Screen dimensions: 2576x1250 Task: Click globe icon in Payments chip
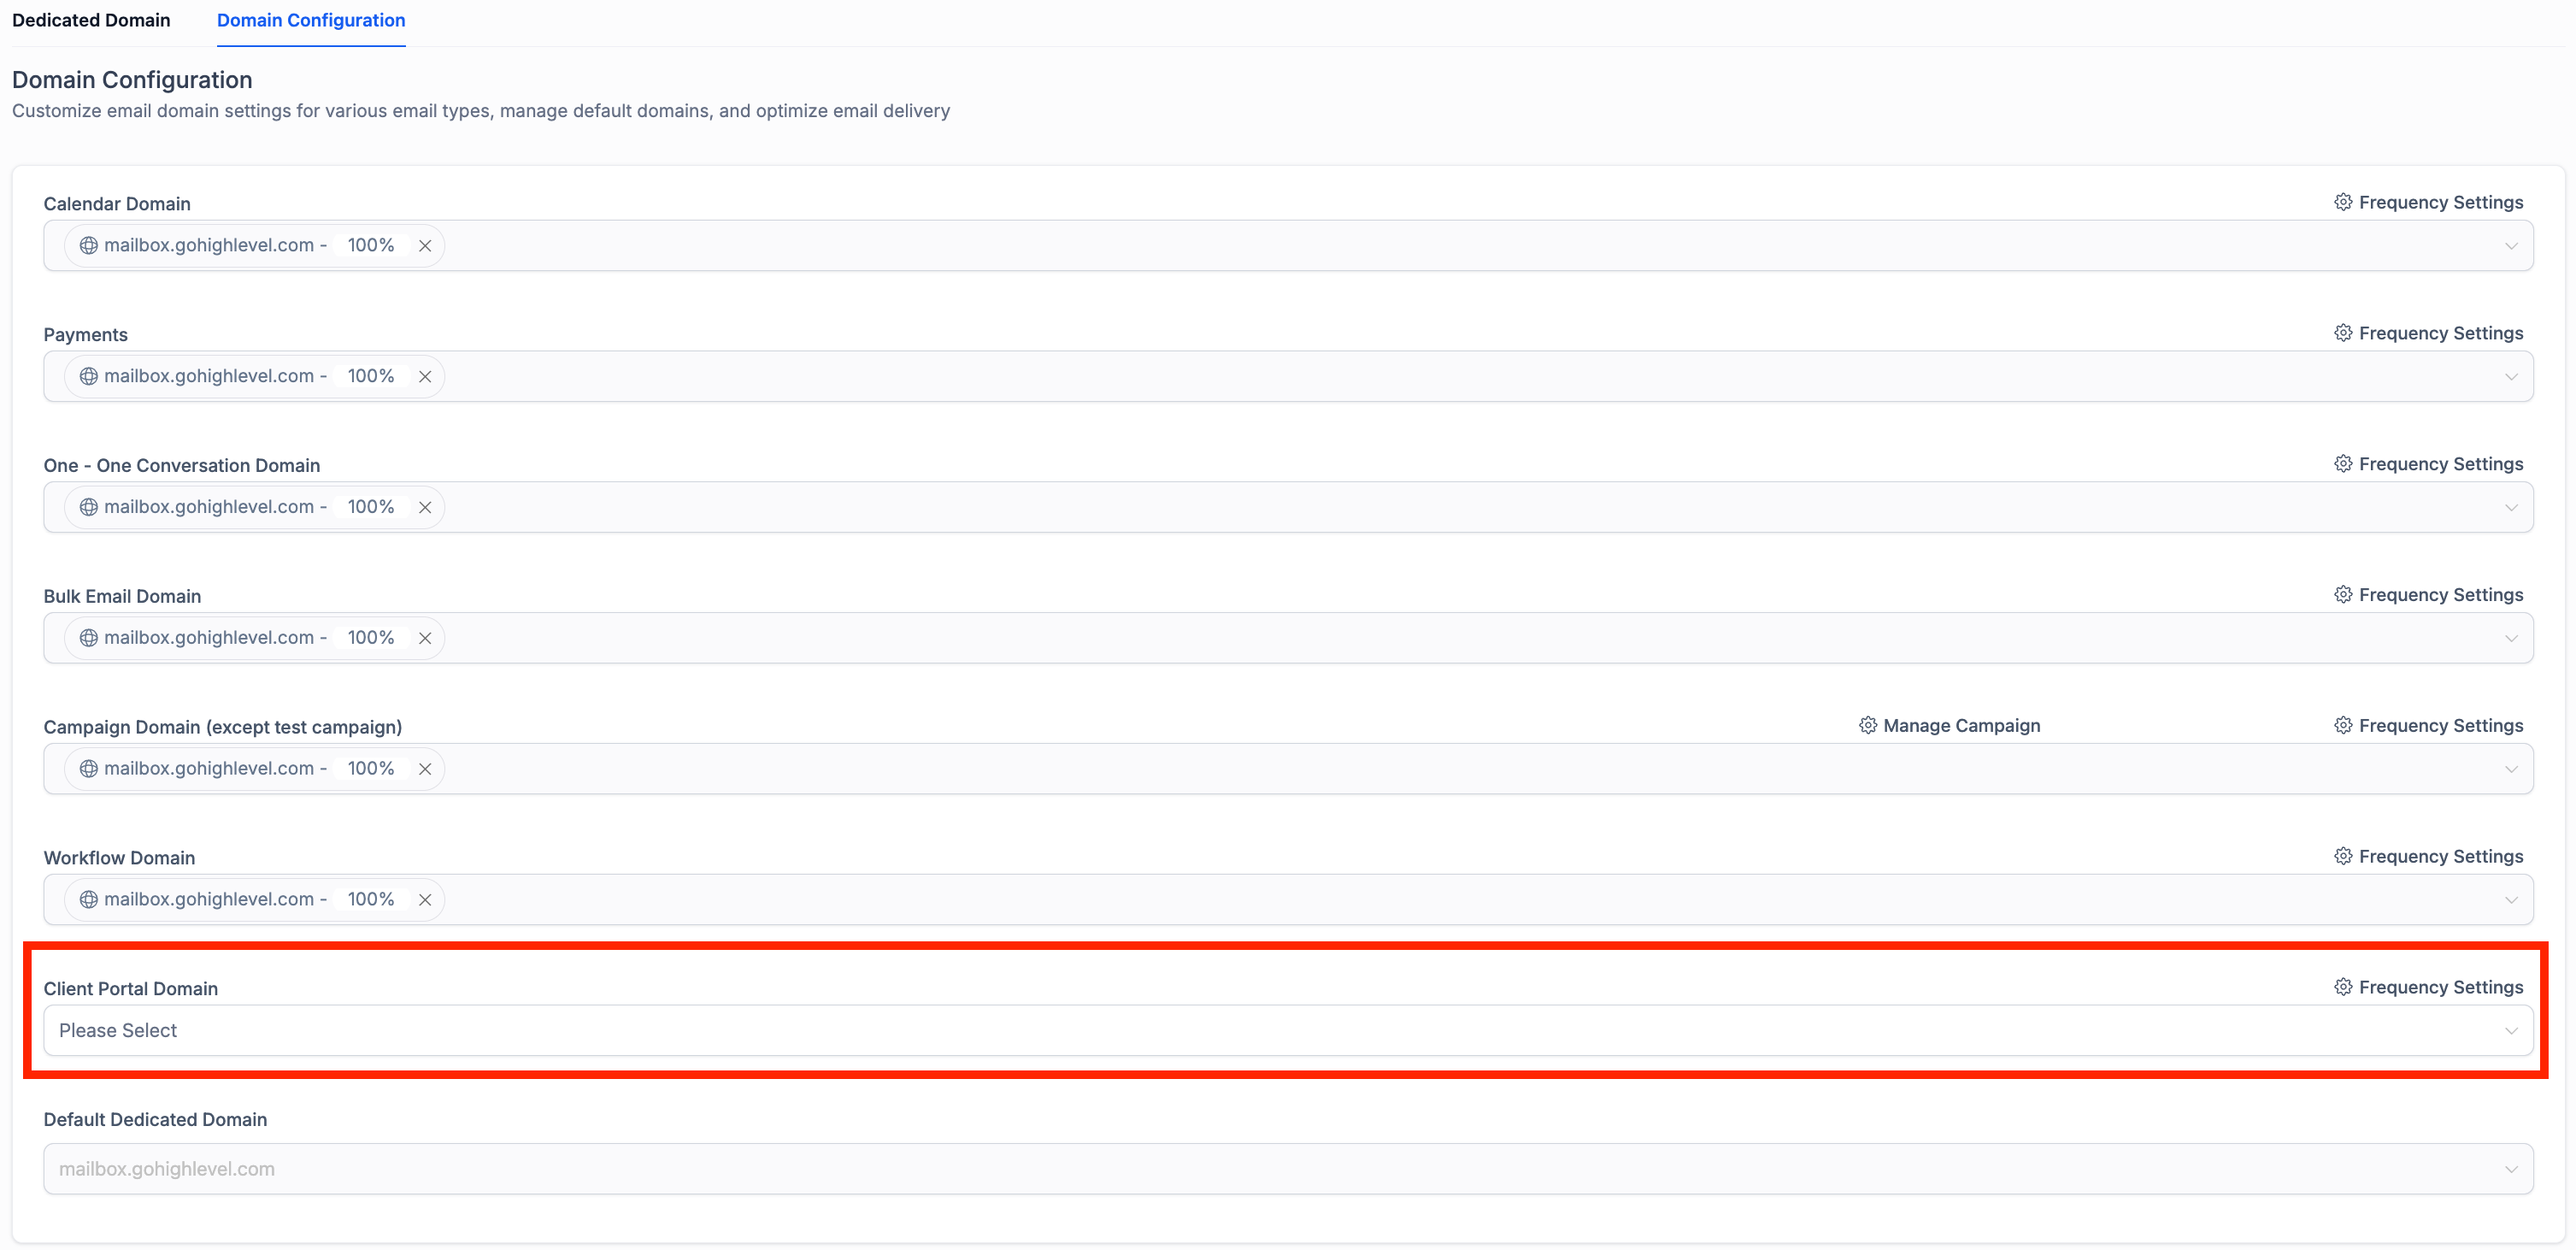pos(89,377)
